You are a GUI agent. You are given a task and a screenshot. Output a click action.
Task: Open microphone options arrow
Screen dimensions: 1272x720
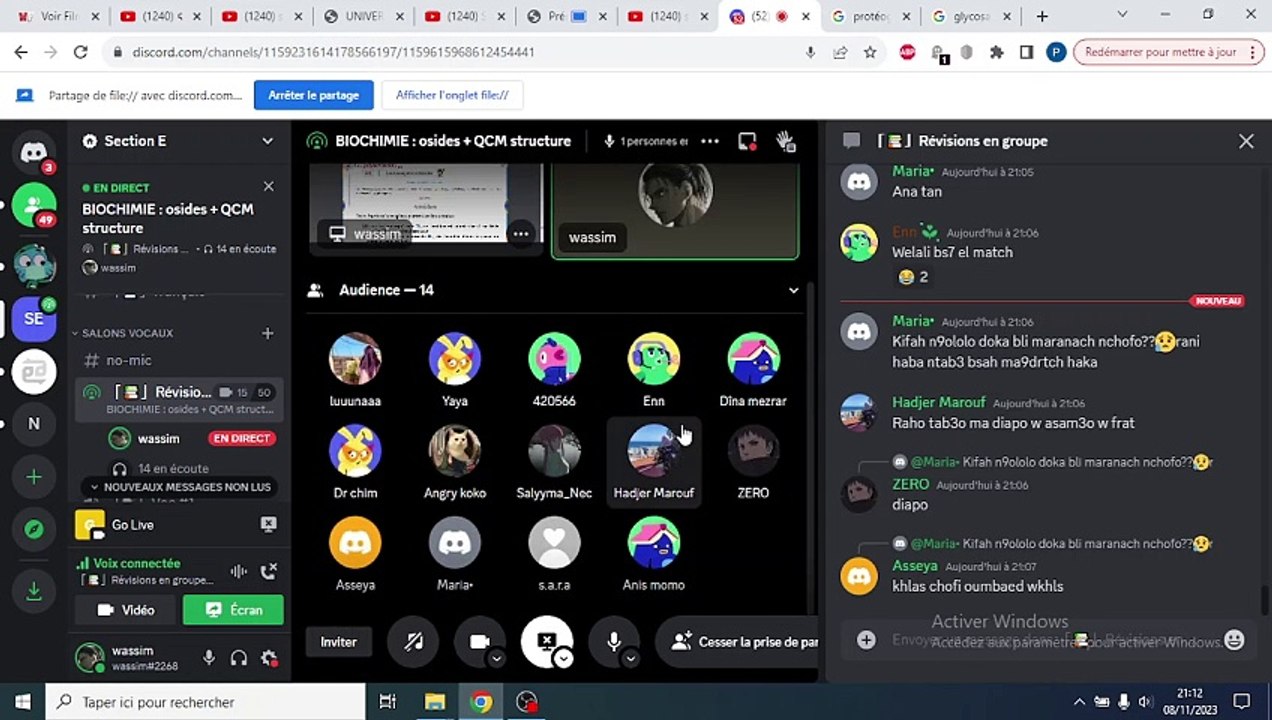[630, 658]
